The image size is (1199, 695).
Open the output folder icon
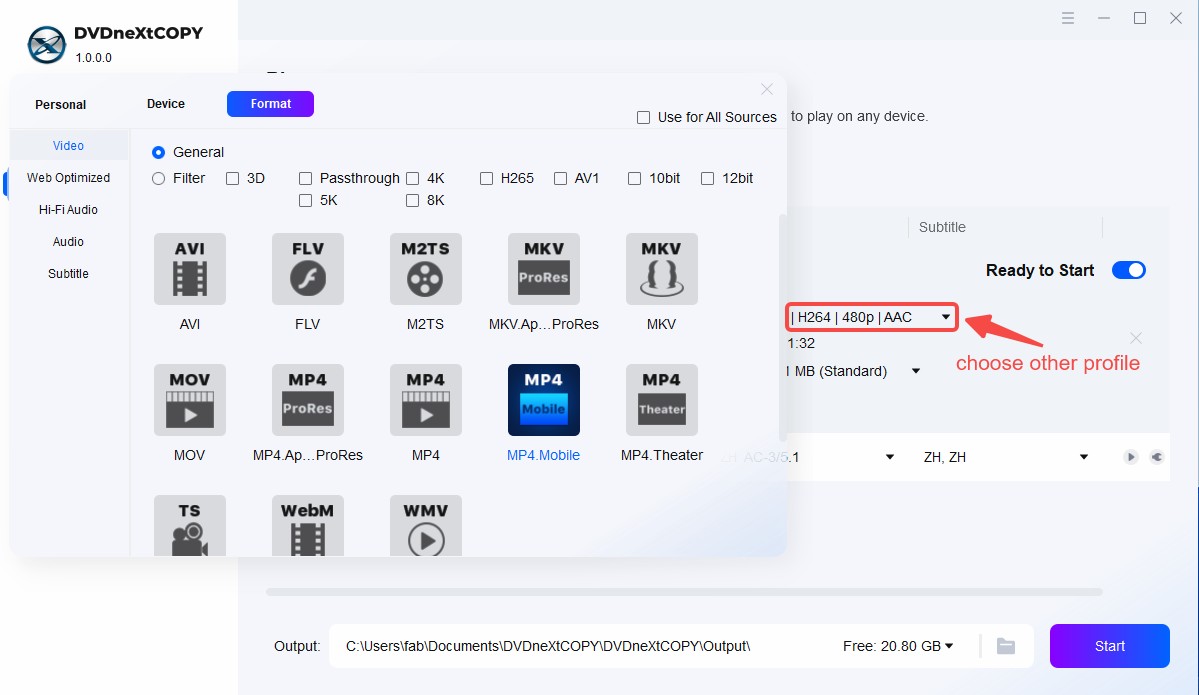coord(1006,646)
